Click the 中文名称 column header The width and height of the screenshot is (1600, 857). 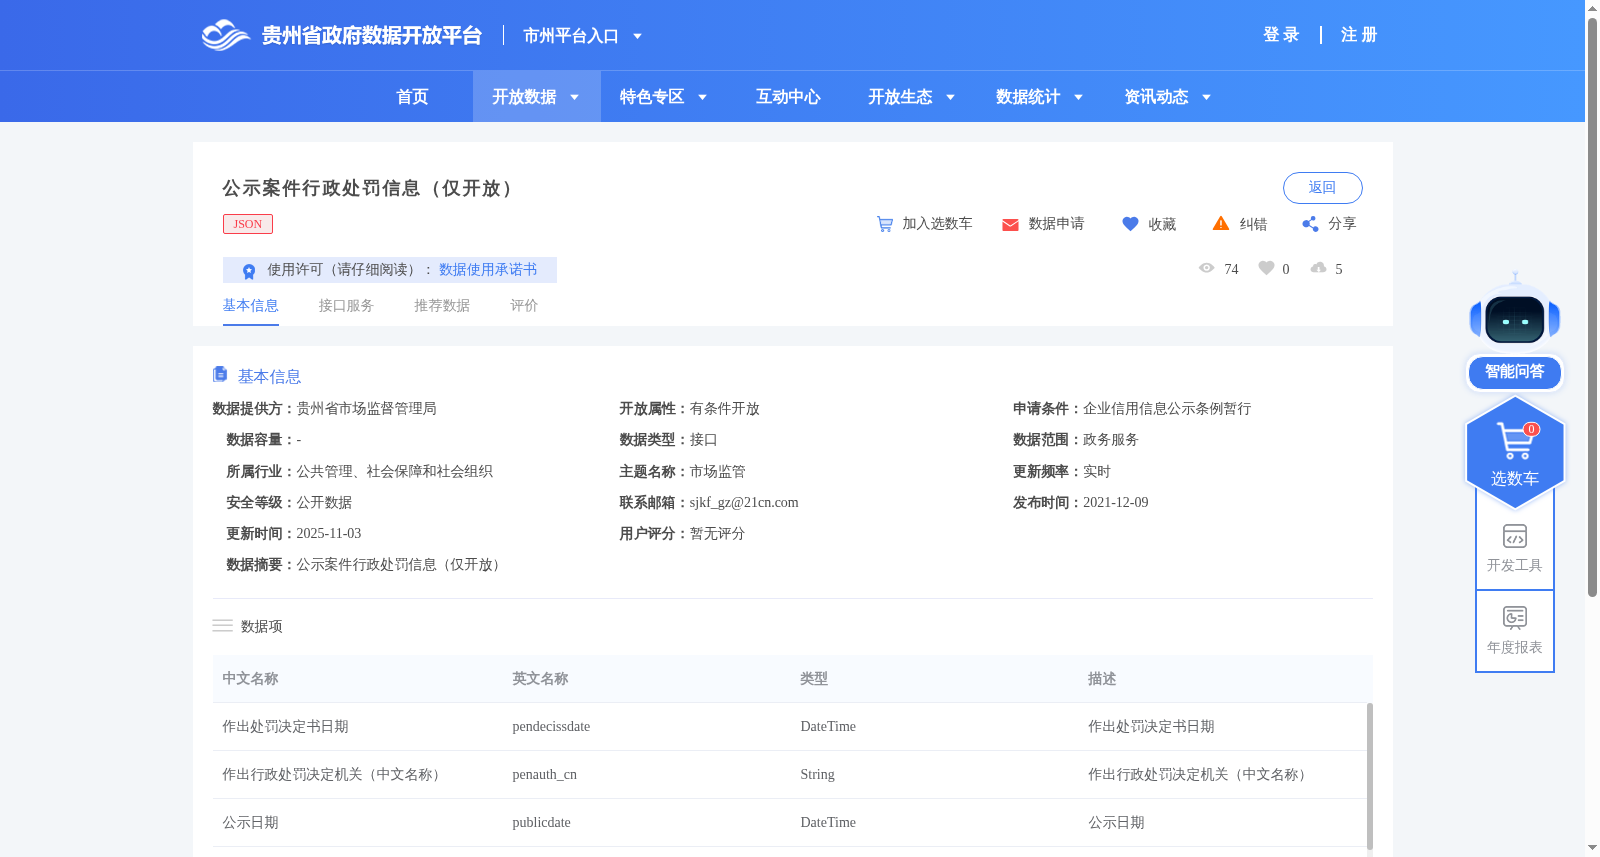pos(250,679)
